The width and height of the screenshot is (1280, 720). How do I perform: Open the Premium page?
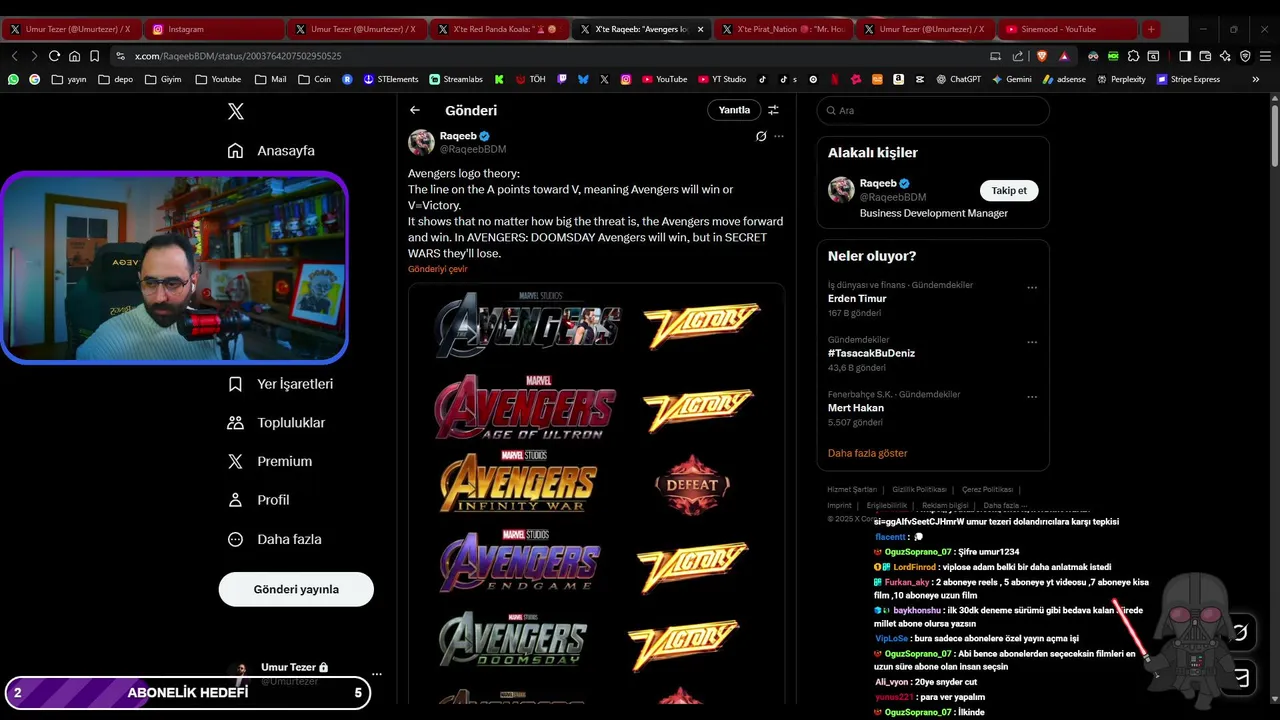270,461
